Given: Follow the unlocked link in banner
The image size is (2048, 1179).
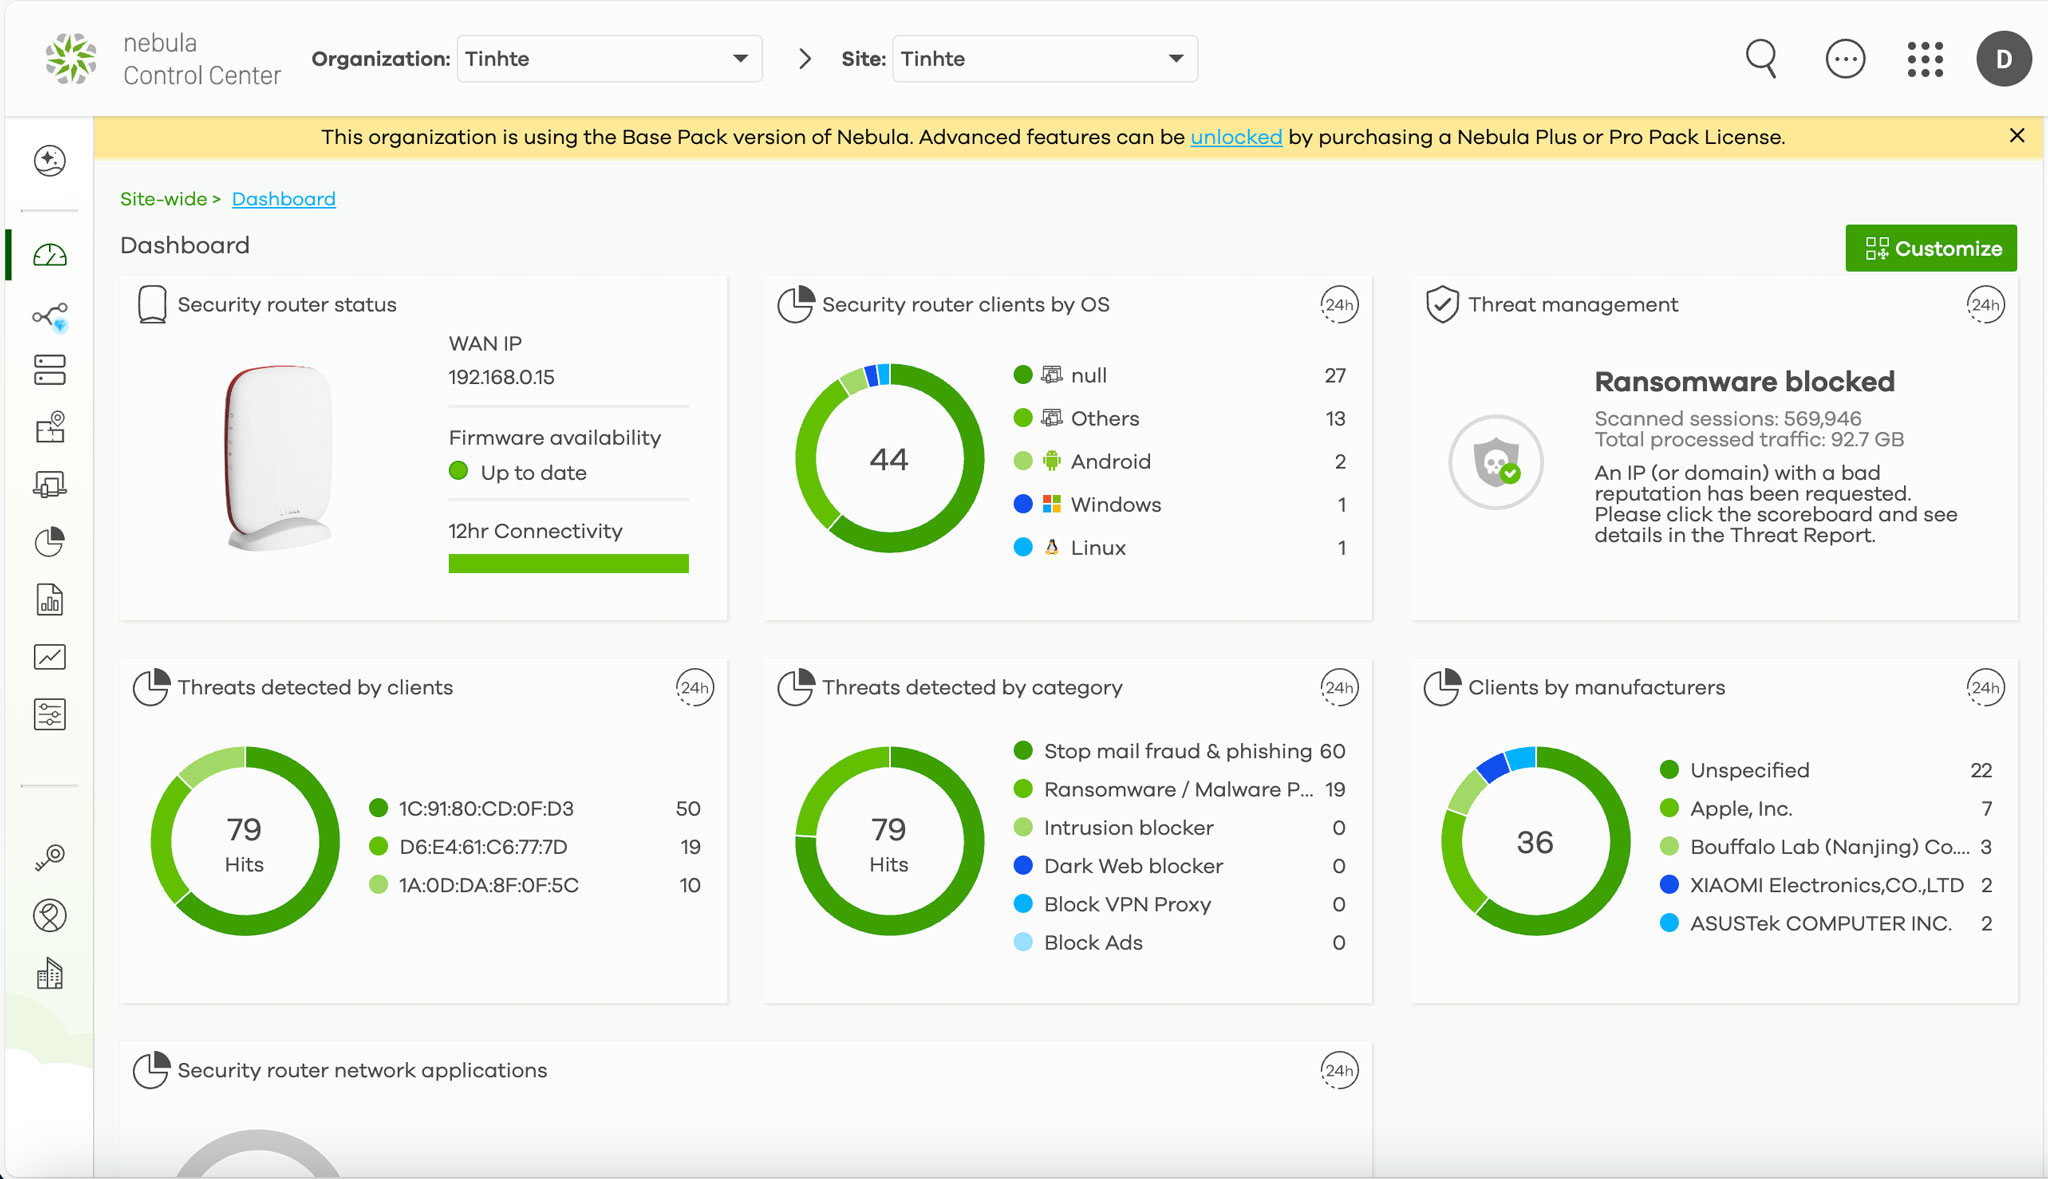Looking at the screenshot, I should click(1236, 137).
